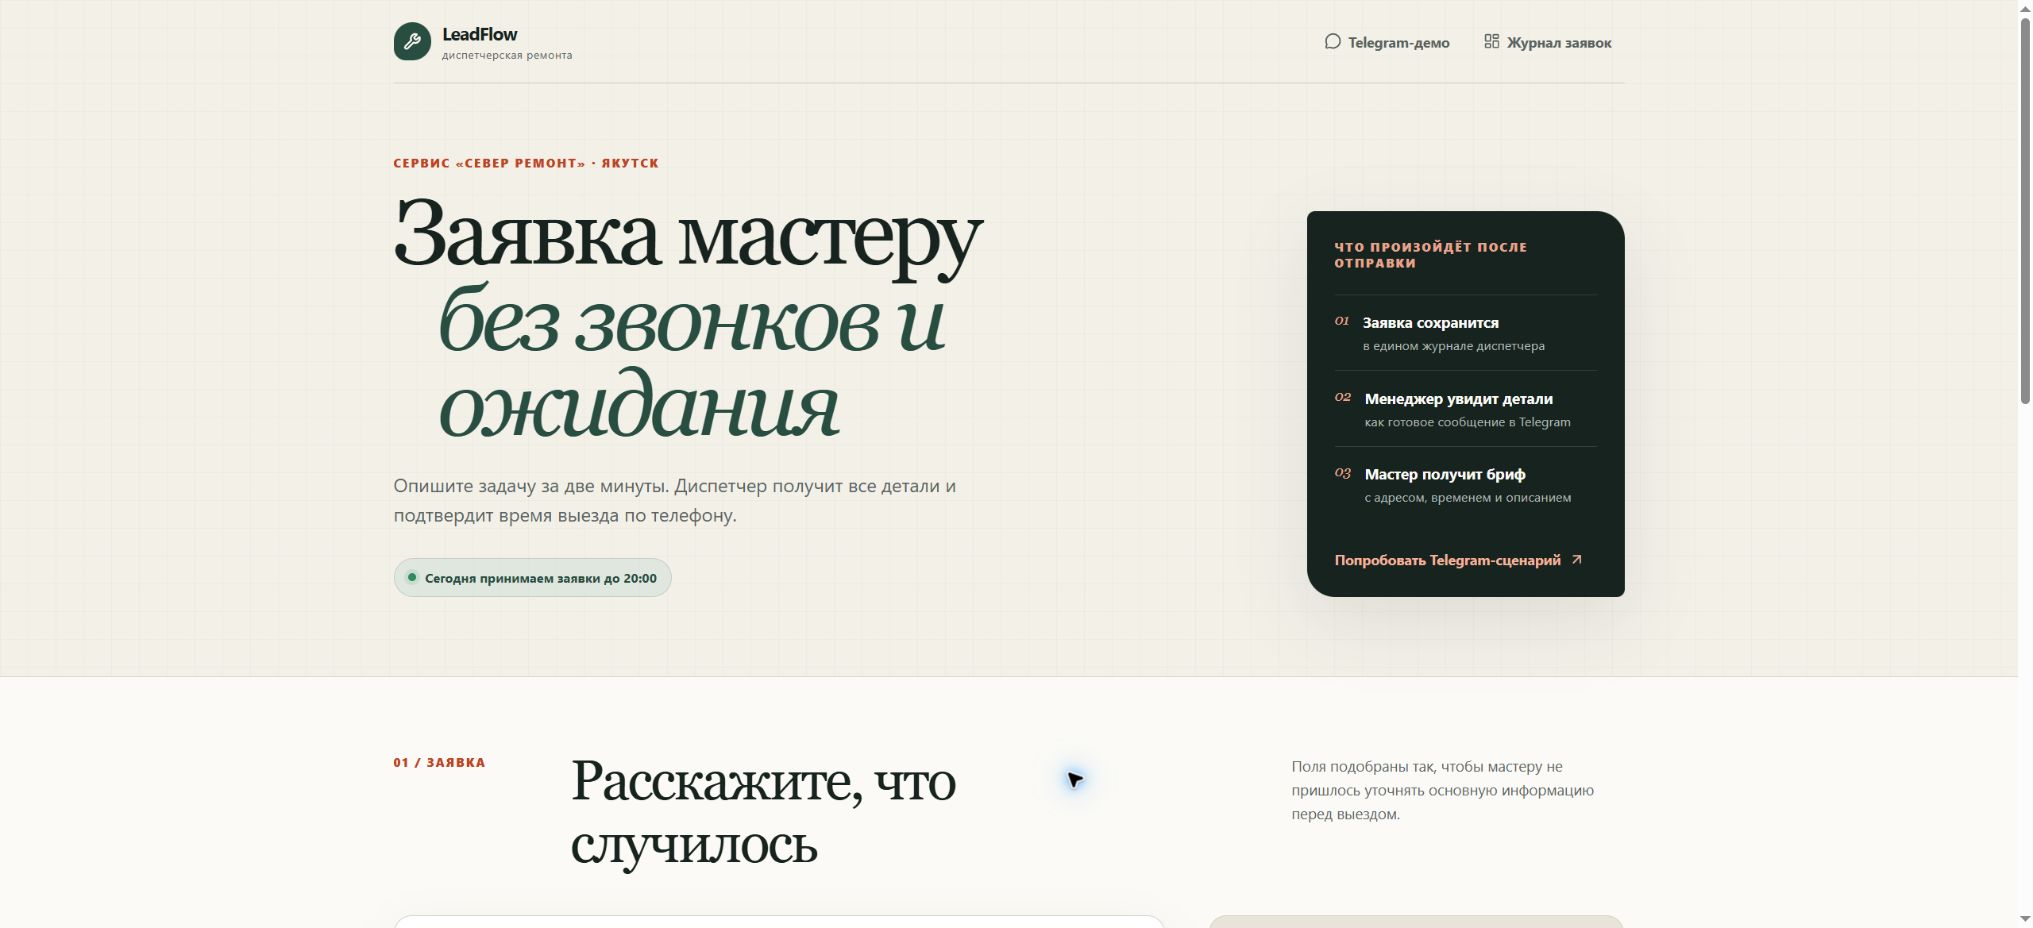This screenshot has height=928, width=2033.
Task: Click the LeadFlow wrench logo icon
Action: point(412,42)
